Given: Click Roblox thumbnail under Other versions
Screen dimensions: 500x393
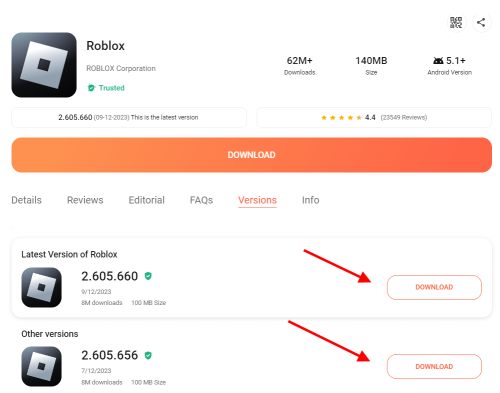Looking at the screenshot, I should pyautogui.click(x=42, y=366).
